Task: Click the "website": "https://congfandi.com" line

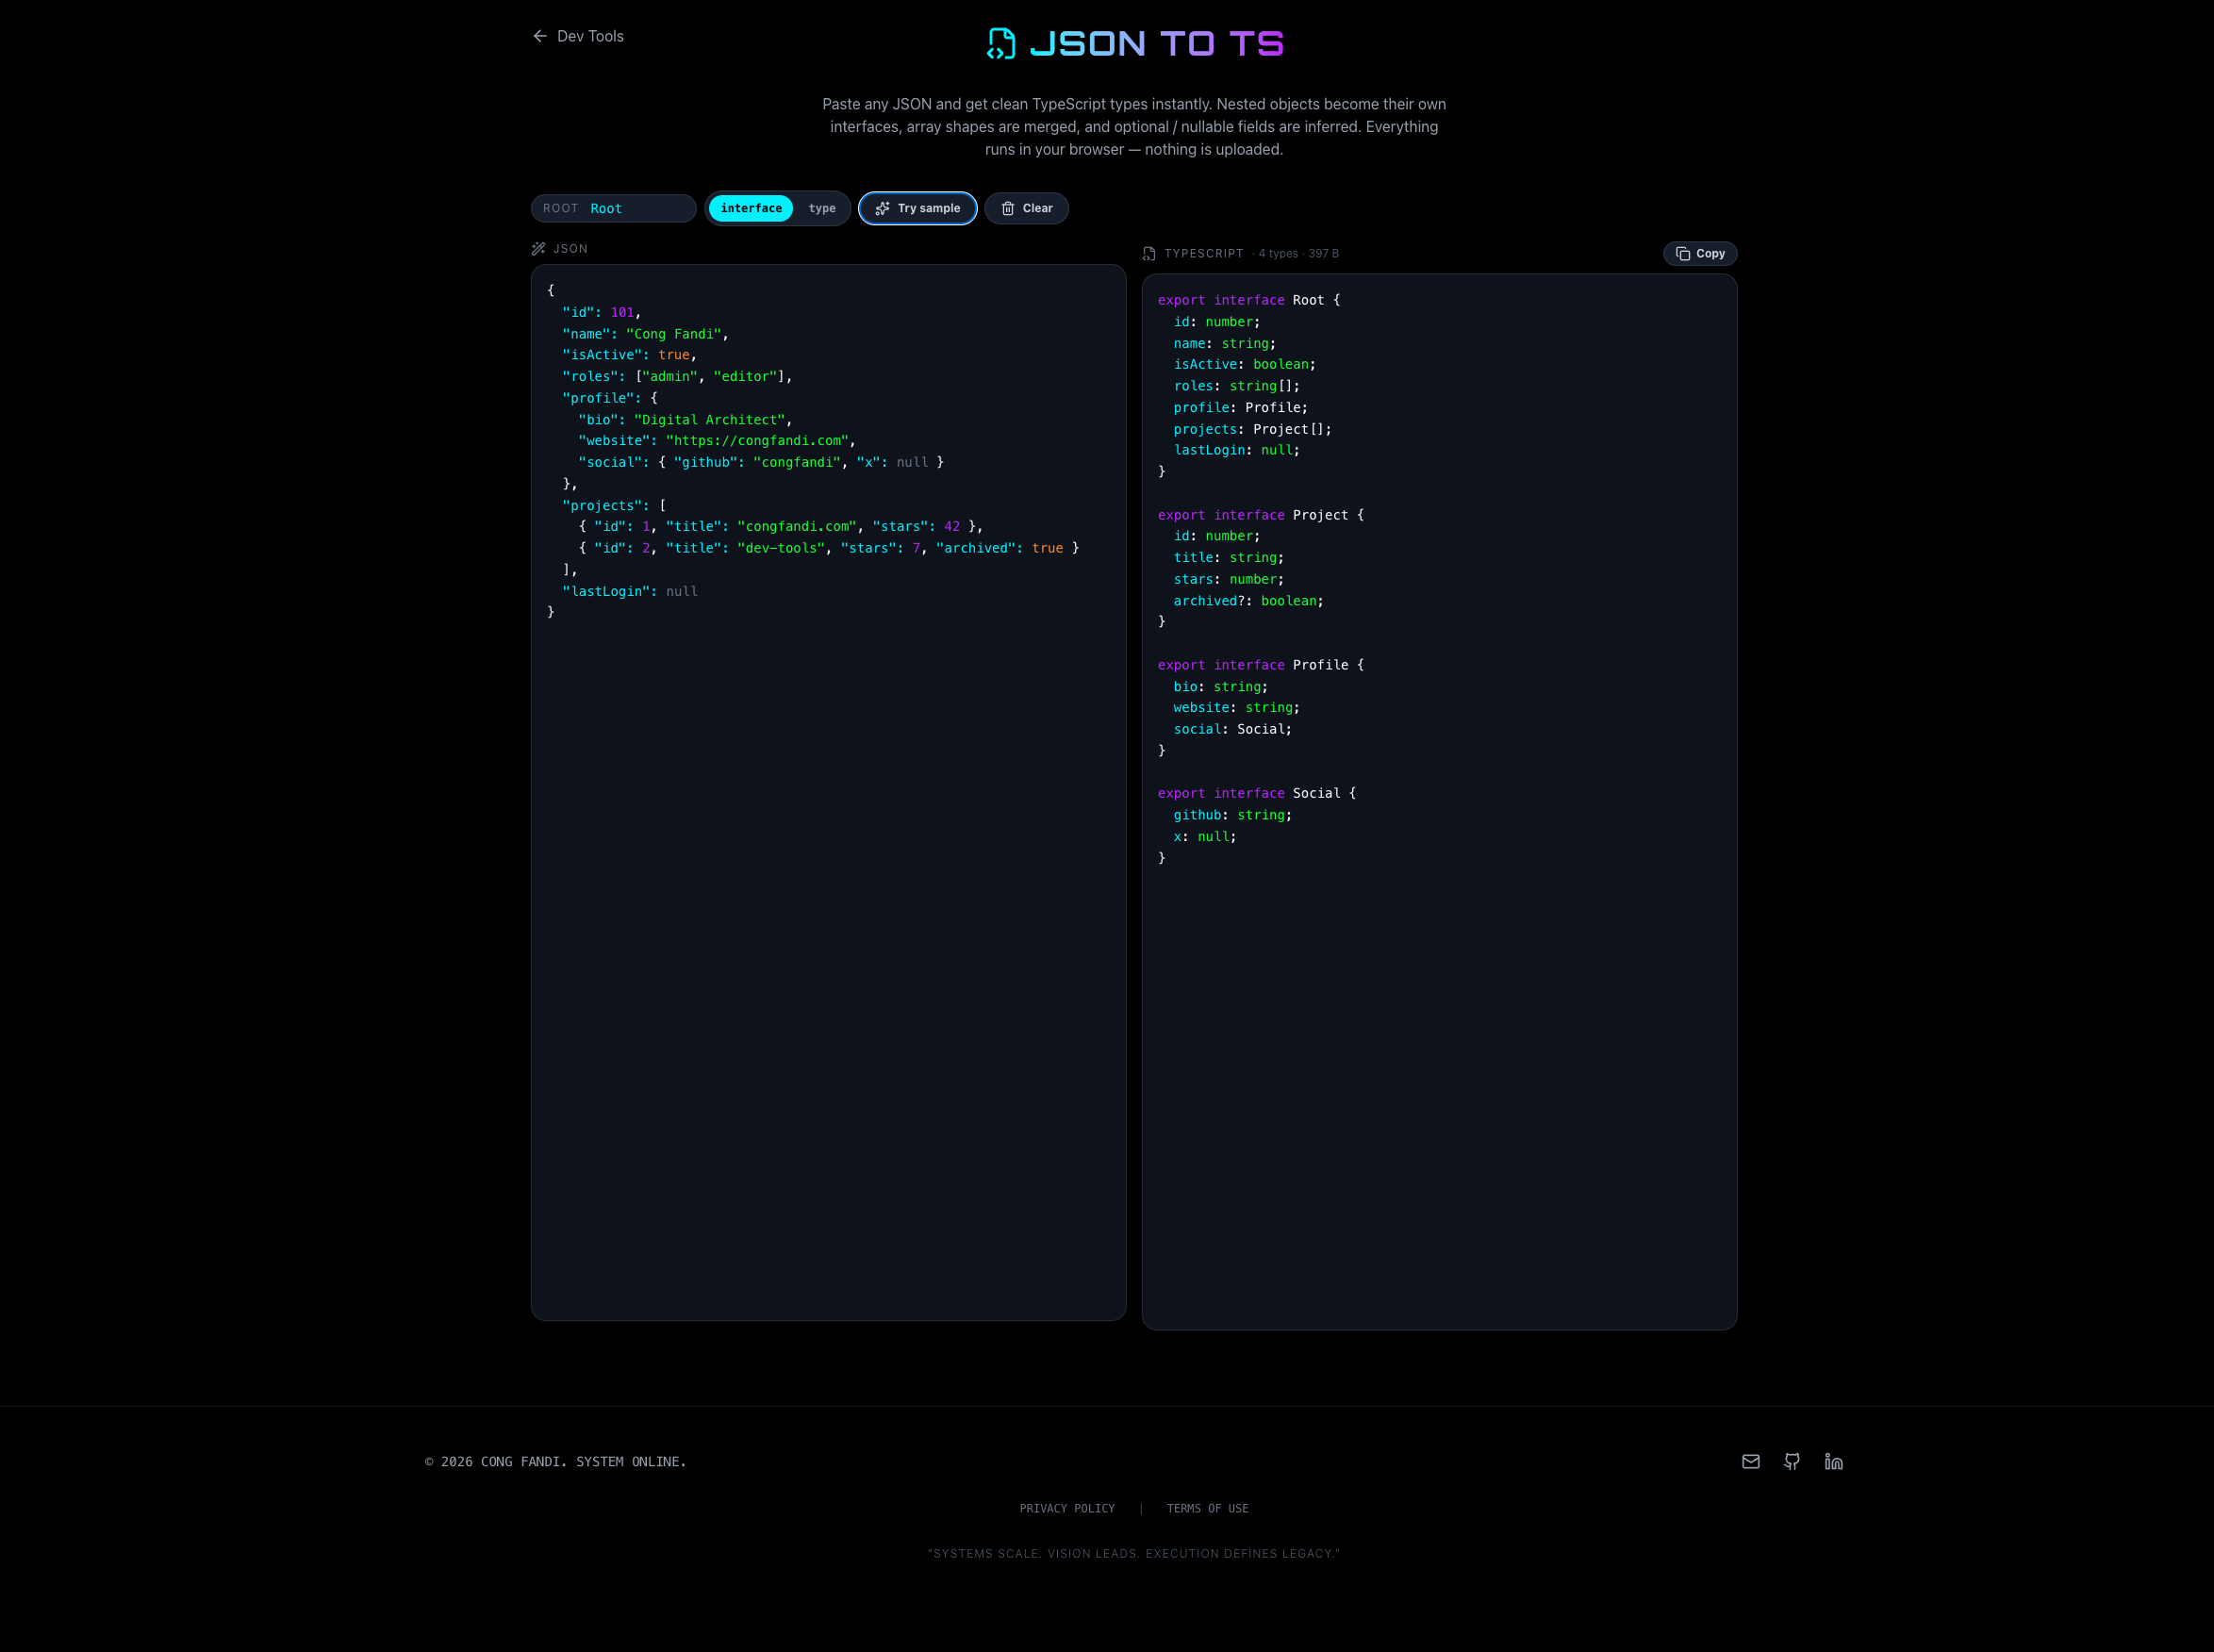Action: click(x=716, y=440)
